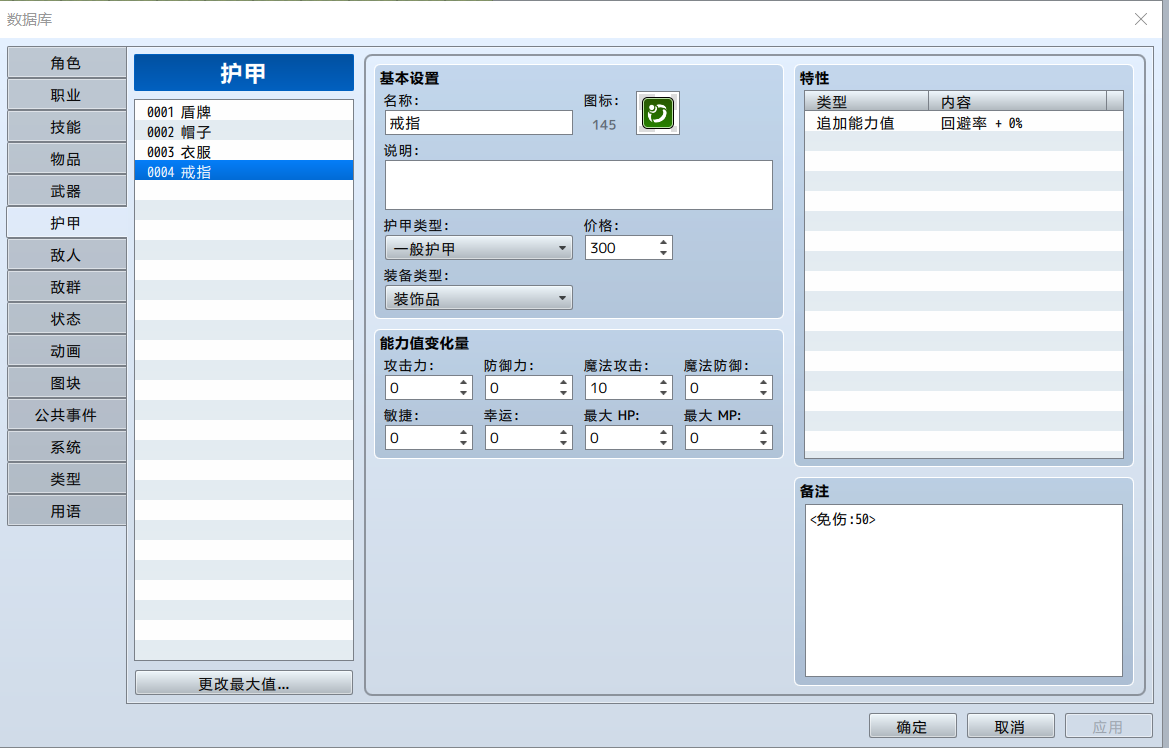
Task: Expand the 护甲类型 dropdown
Action: click(x=479, y=248)
